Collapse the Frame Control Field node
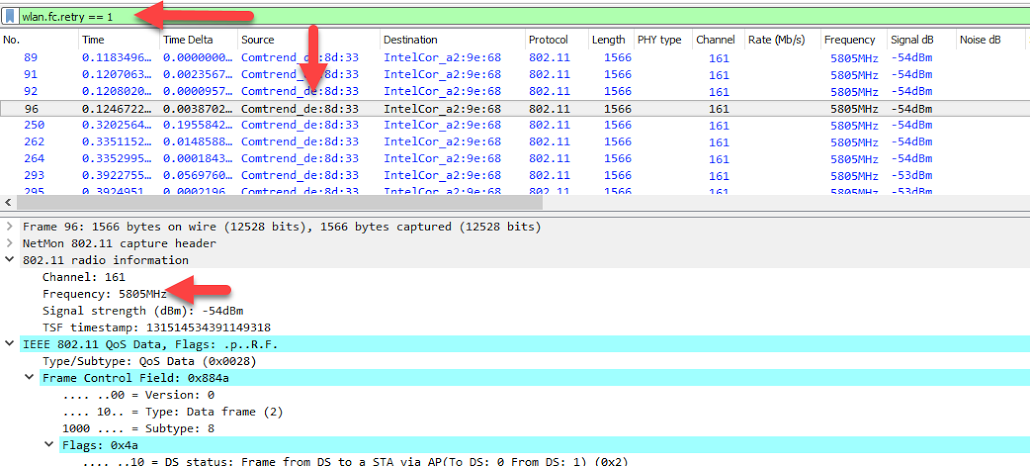 point(30,378)
